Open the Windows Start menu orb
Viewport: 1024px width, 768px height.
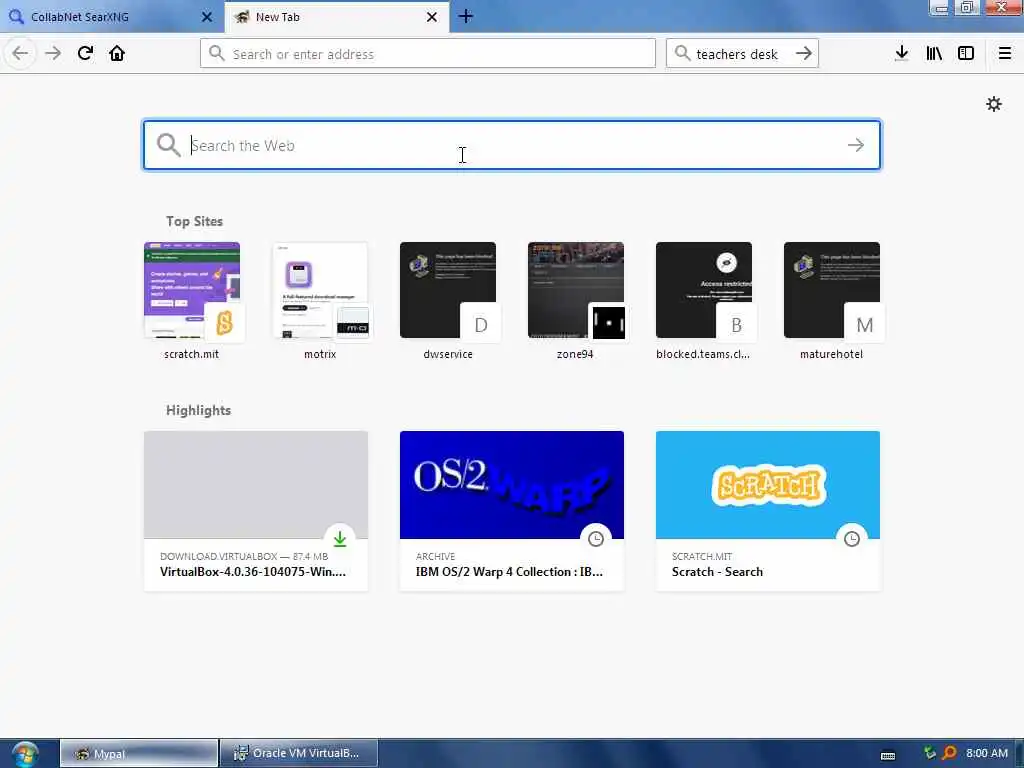tap(25, 754)
